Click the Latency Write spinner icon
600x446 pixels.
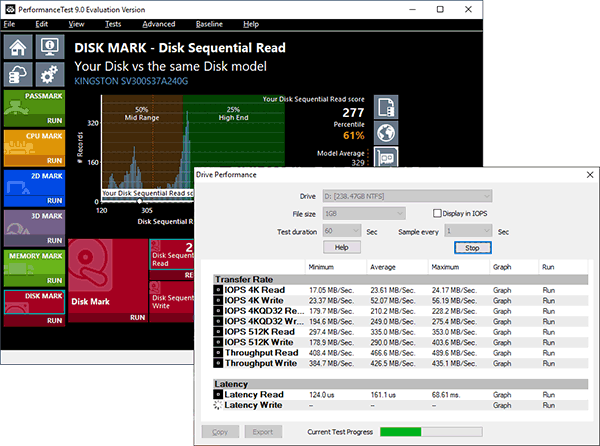pos(218,405)
